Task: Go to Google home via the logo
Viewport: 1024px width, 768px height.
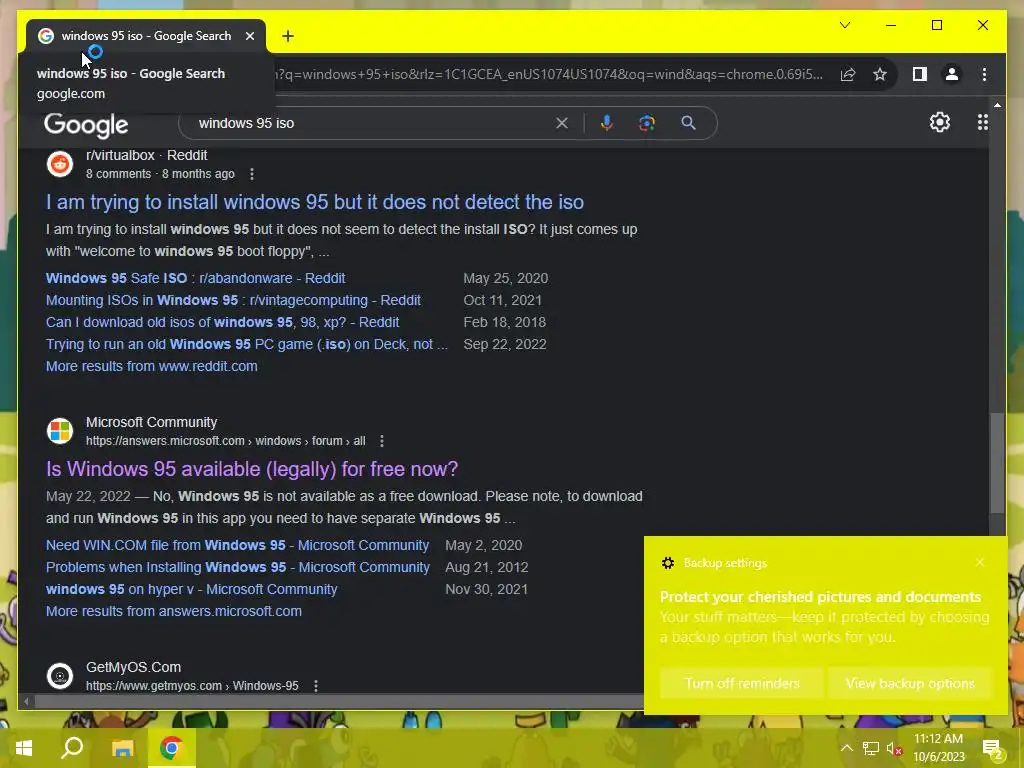Action: [86, 125]
